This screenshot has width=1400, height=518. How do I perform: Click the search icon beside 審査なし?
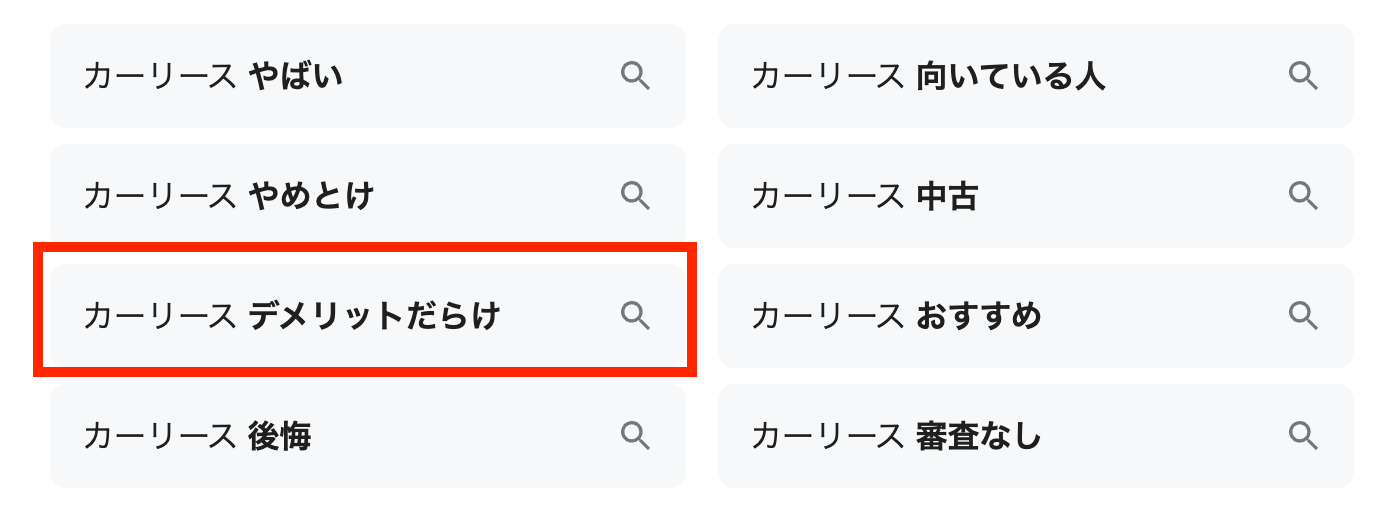point(1302,436)
